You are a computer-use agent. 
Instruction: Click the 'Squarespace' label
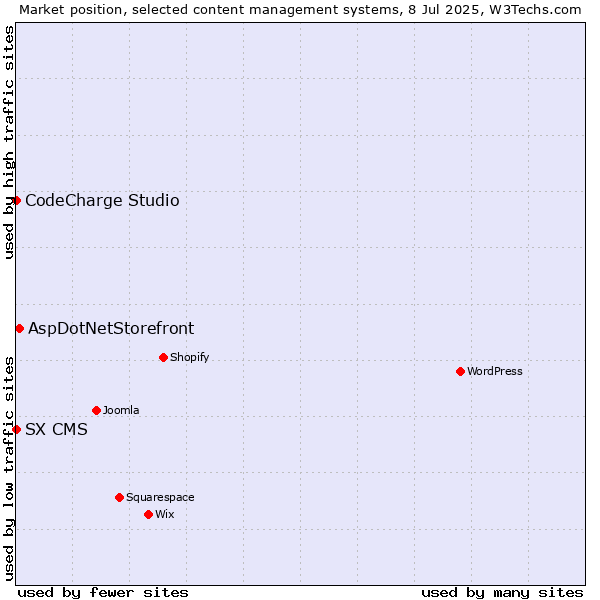point(160,497)
